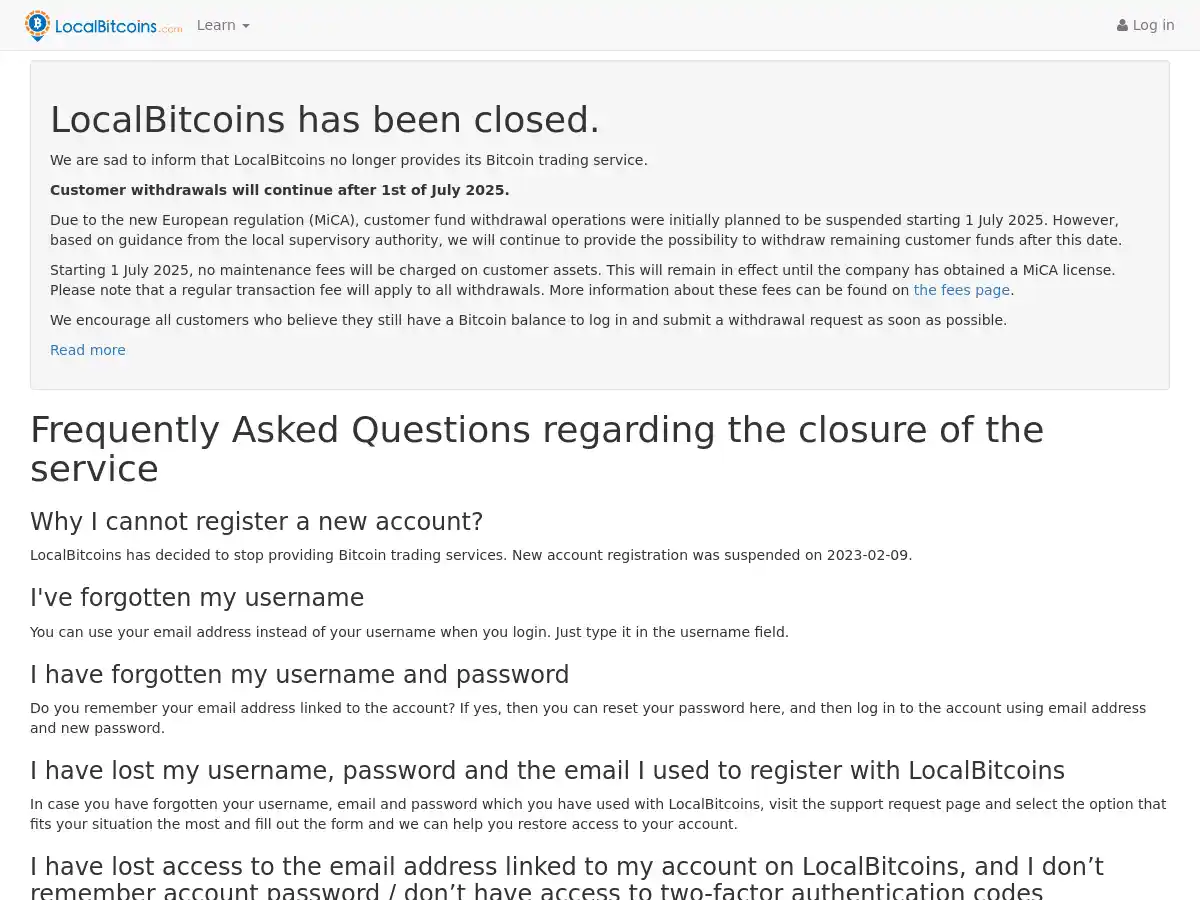Click the I've forgotten my username heading

[197, 597]
